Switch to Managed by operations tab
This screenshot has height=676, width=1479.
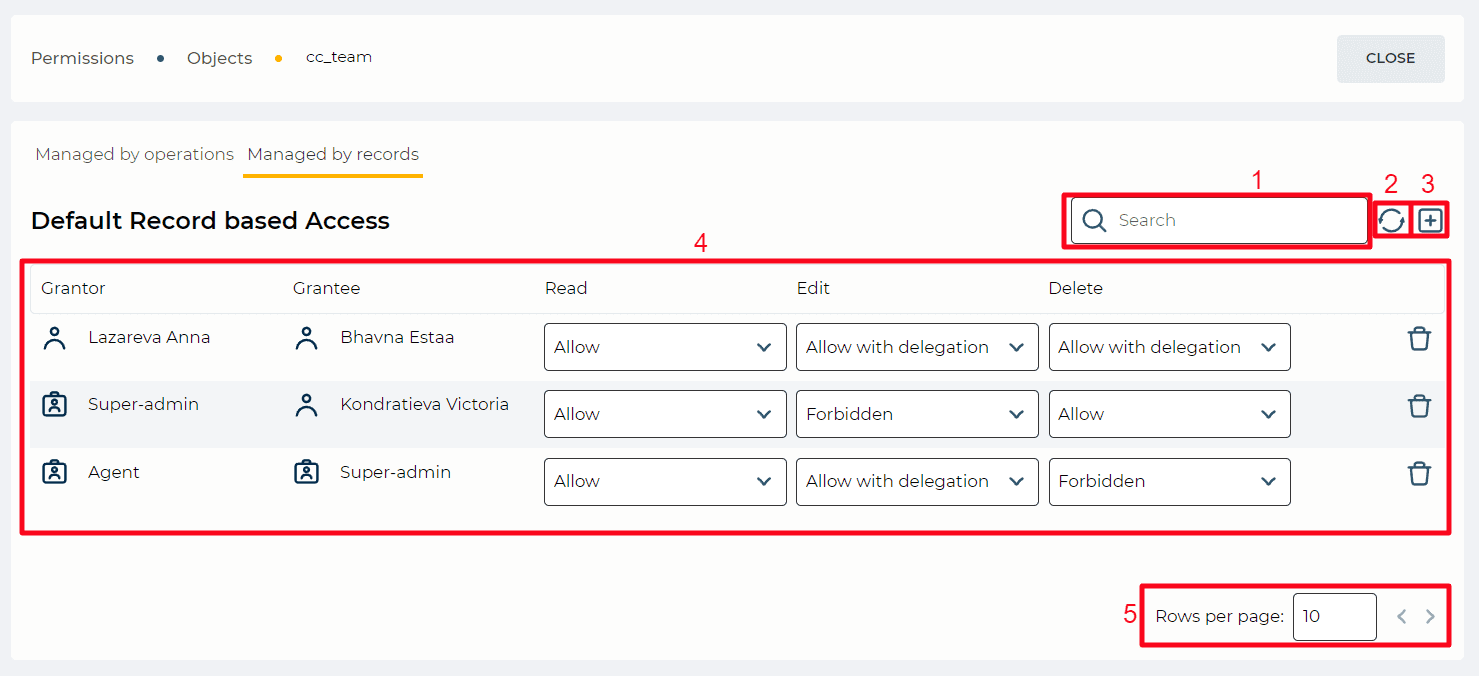pos(134,154)
